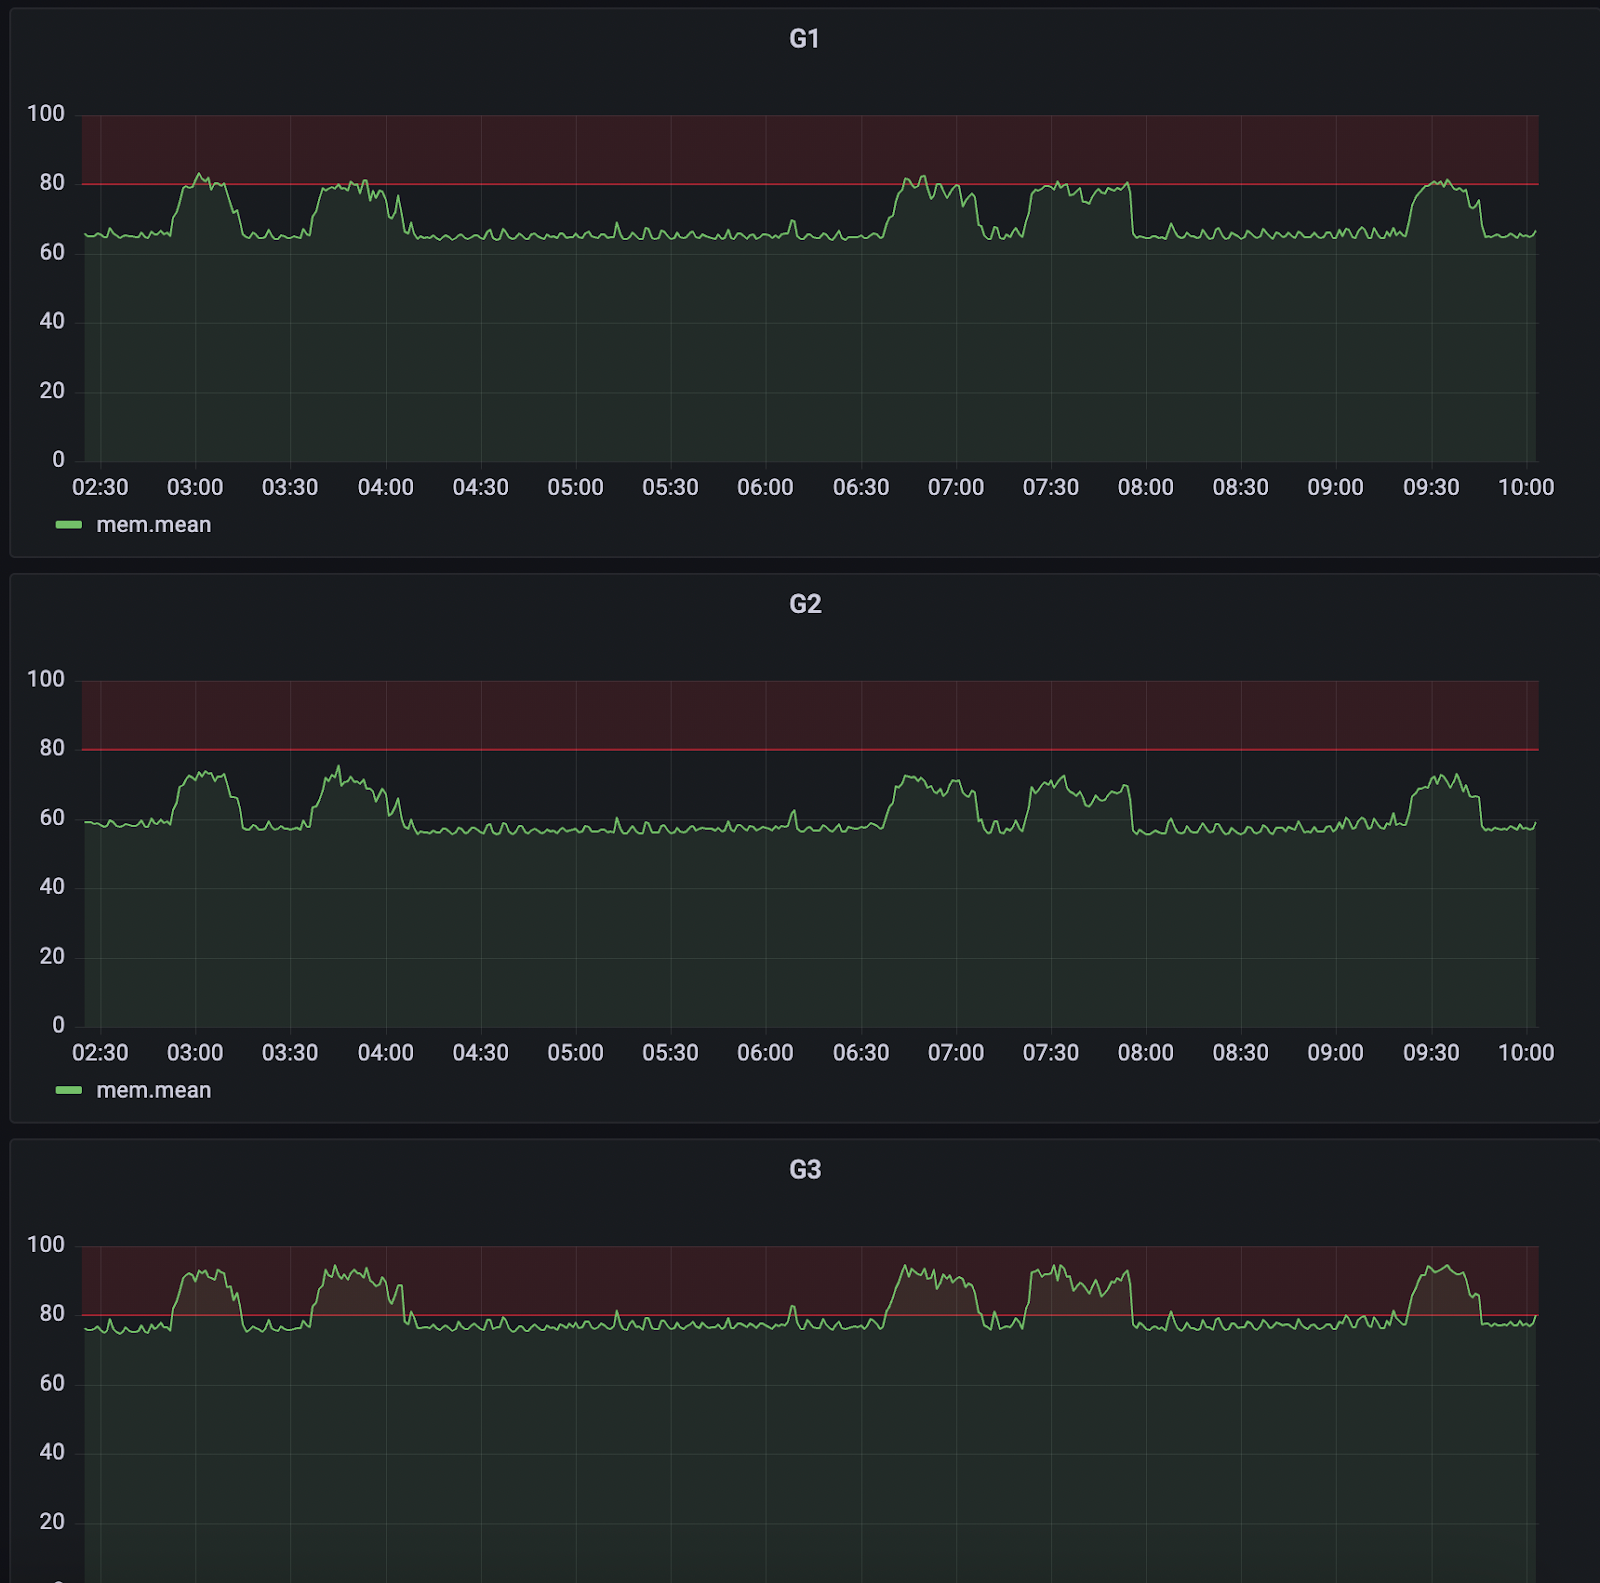The height and width of the screenshot is (1583, 1600).
Task: Open the G1 panel title menu
Action: pyautogui.click(x=804, y=39)
